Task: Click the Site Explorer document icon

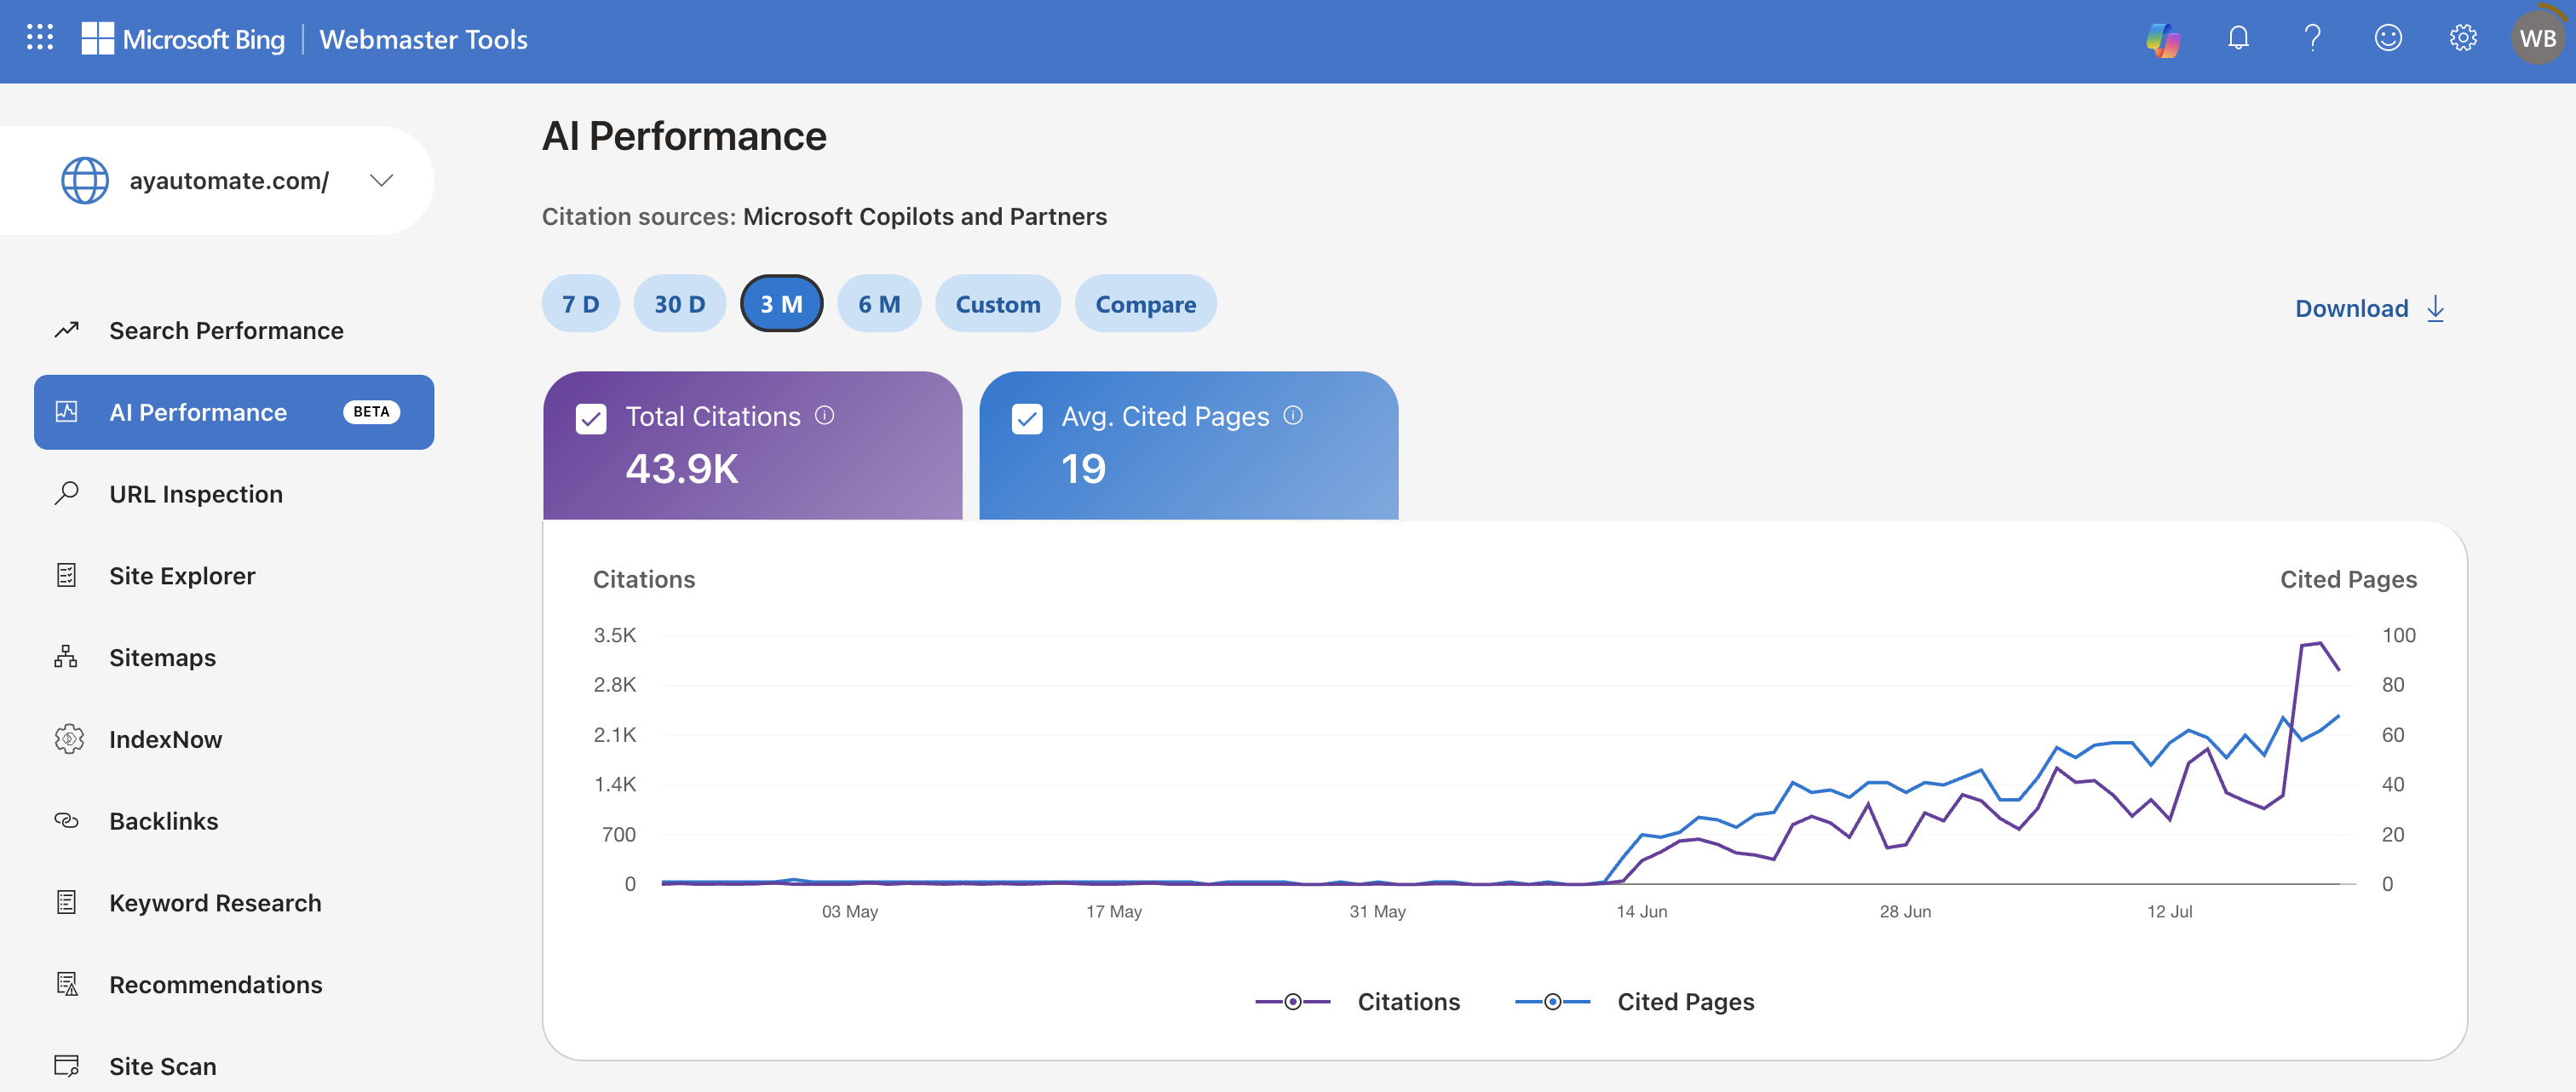Action: coord(67,575)
